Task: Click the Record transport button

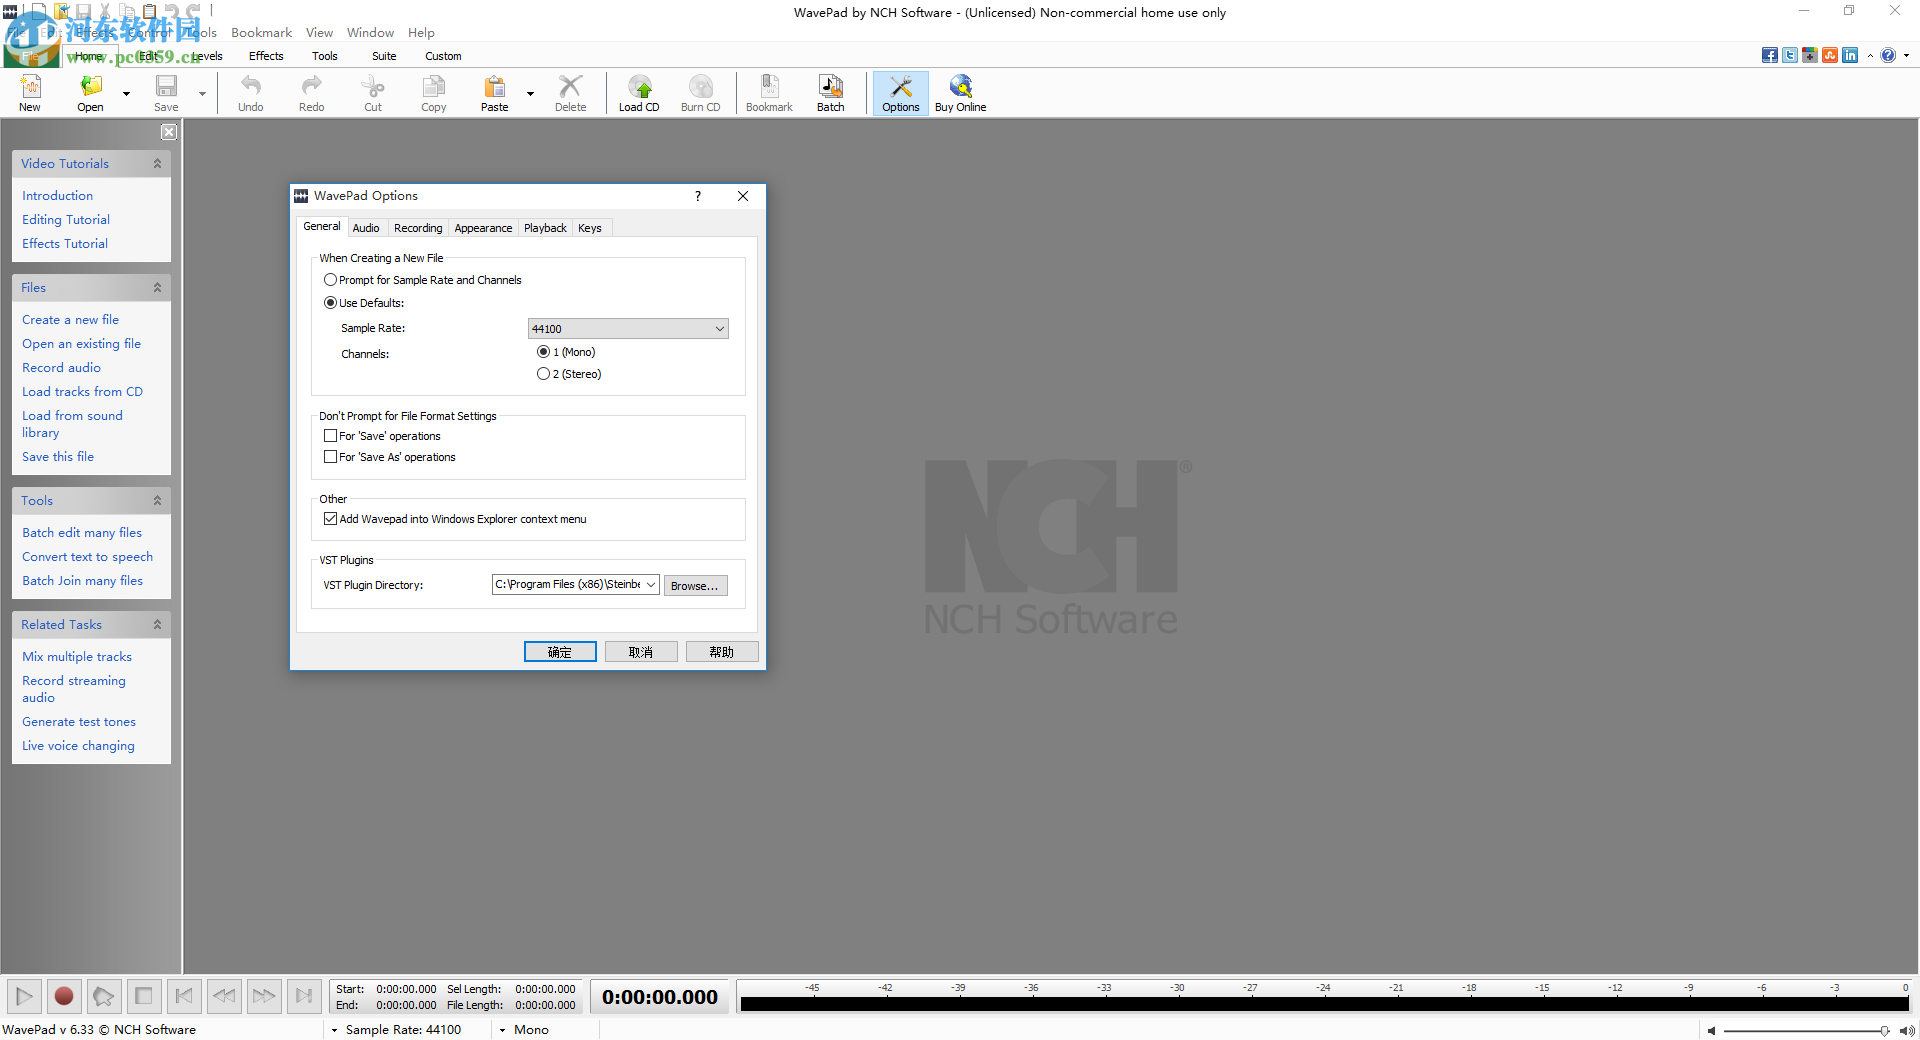Action: (64, 996)
